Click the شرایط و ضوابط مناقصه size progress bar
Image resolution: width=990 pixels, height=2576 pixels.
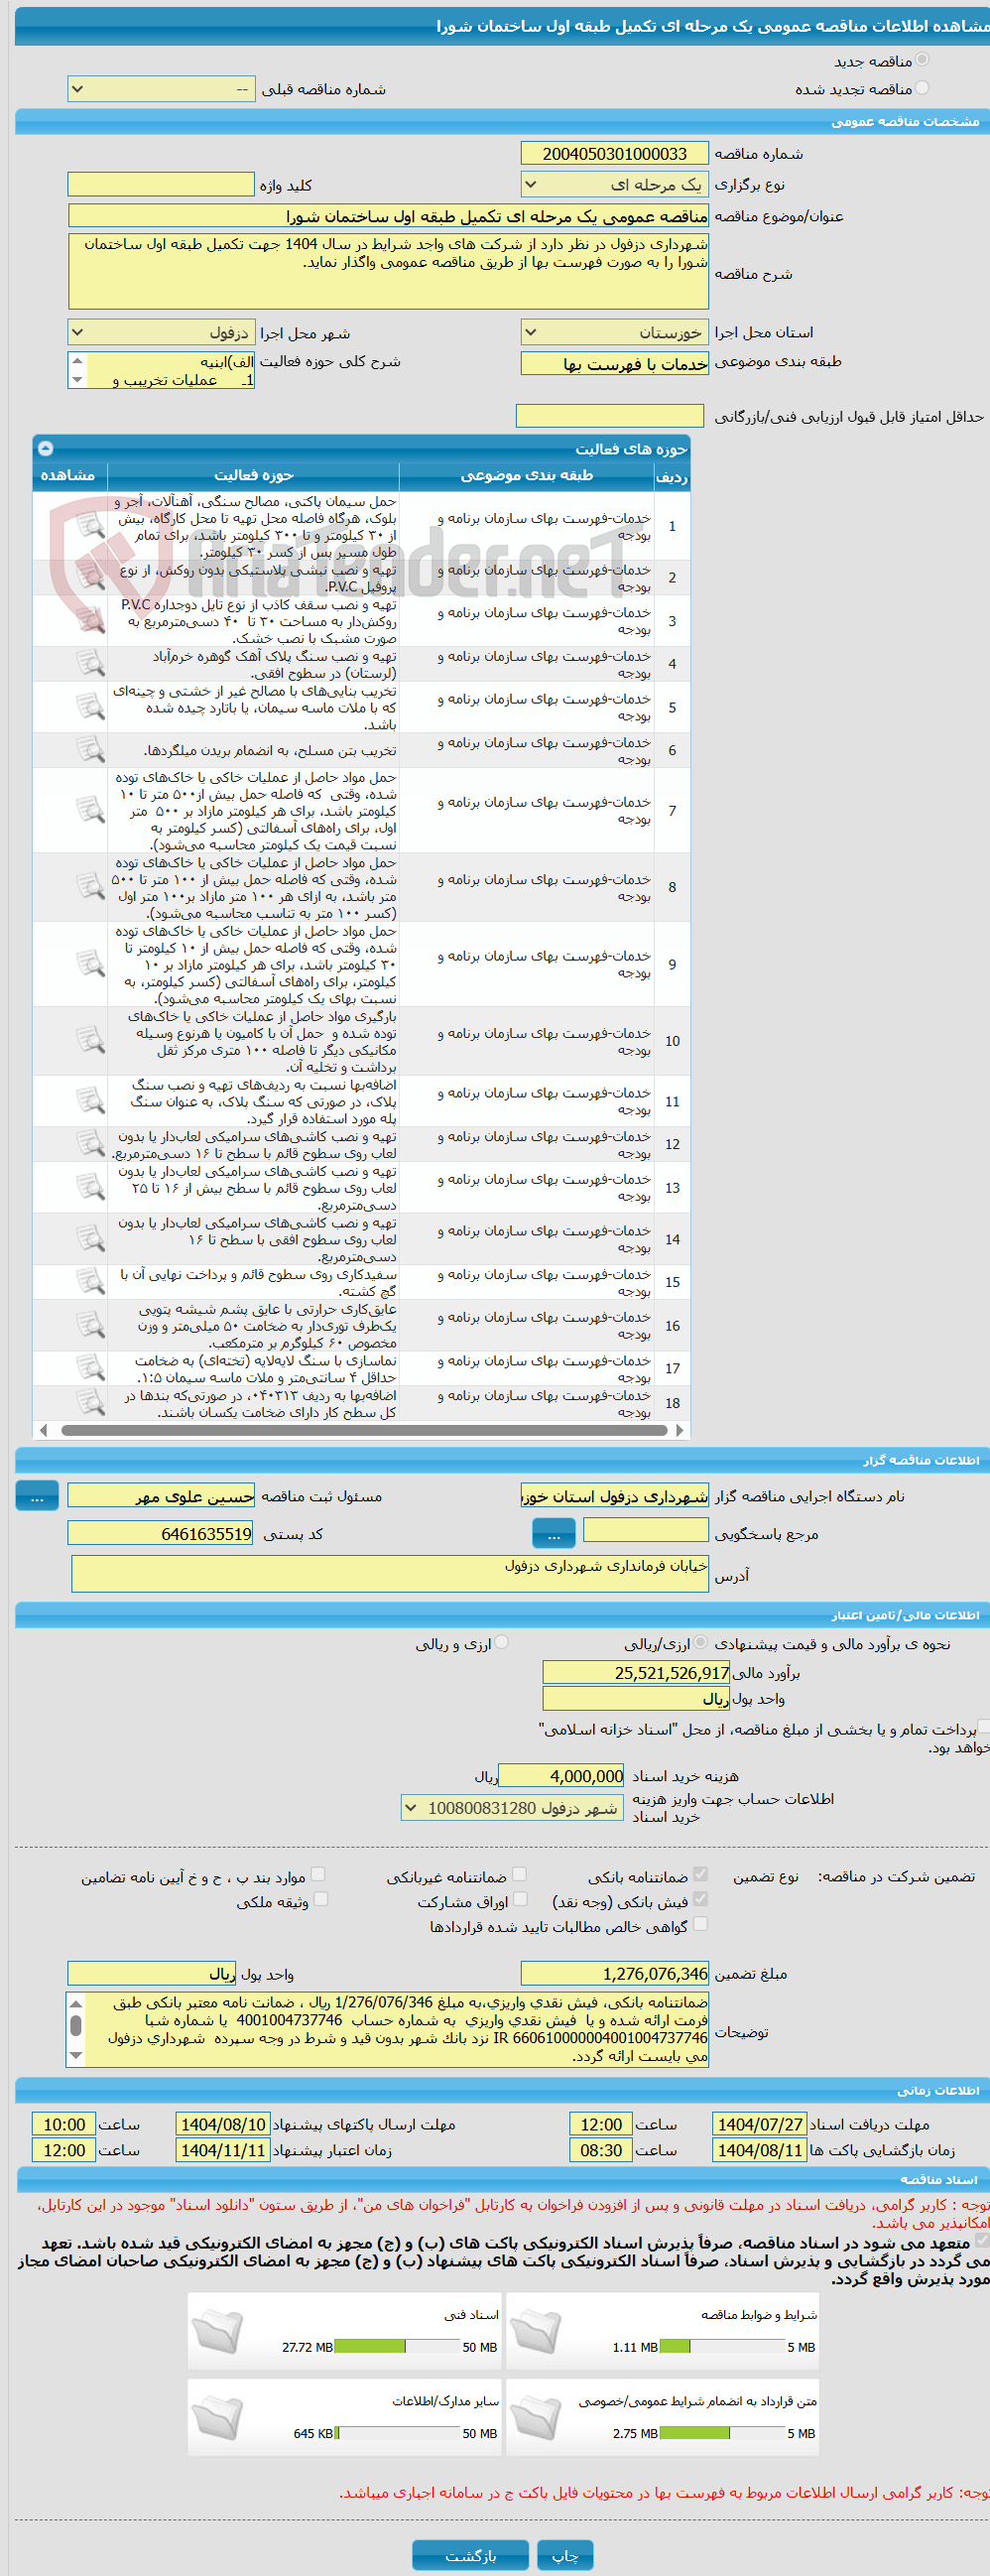pos(722,2347)
